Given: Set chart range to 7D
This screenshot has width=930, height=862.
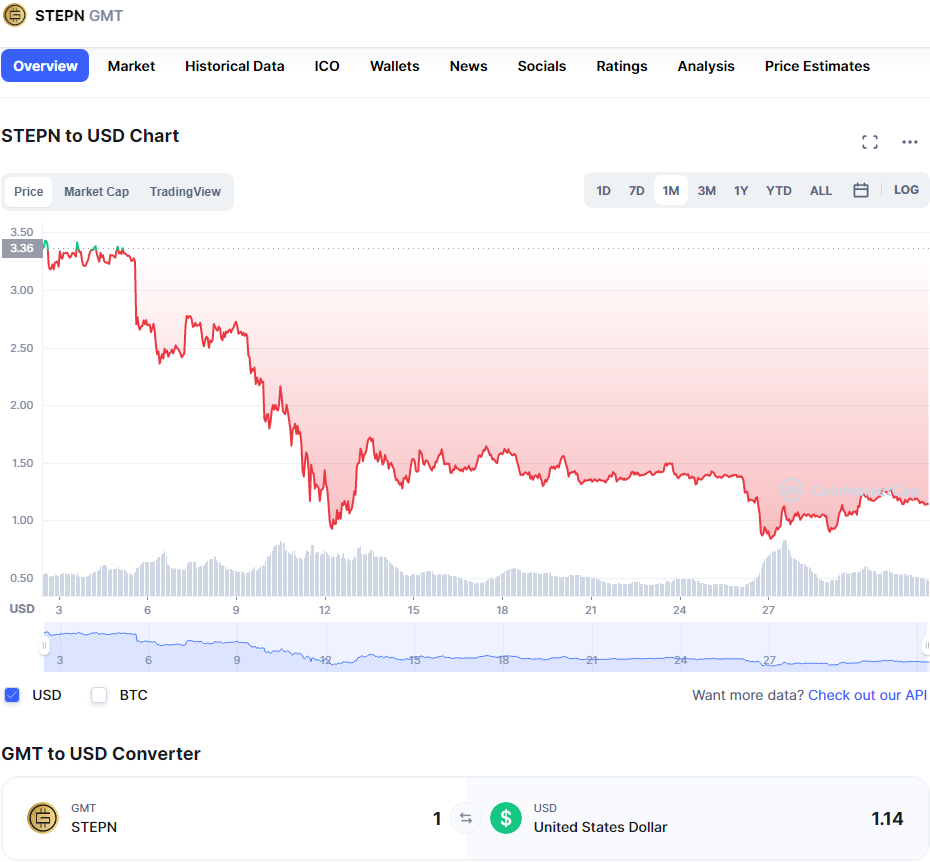Looking at the screenshot, I should click(636, 190).
